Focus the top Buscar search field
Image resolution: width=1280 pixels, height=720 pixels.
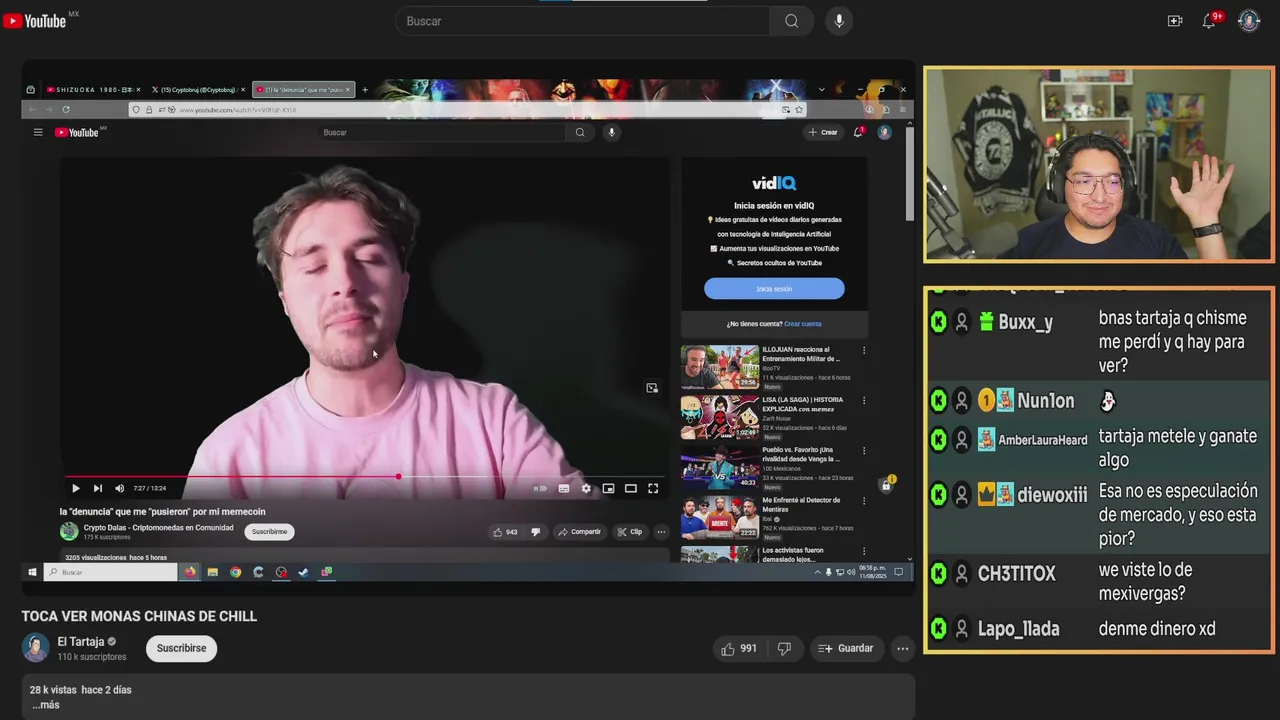(x=583, y=21)
